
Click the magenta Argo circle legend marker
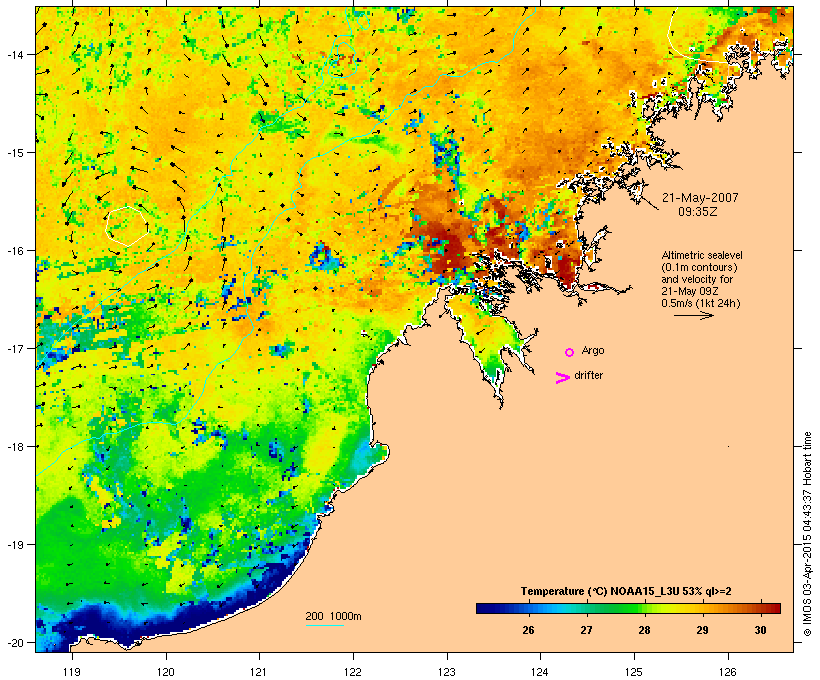pyautogui.click(x=570, y=353)
